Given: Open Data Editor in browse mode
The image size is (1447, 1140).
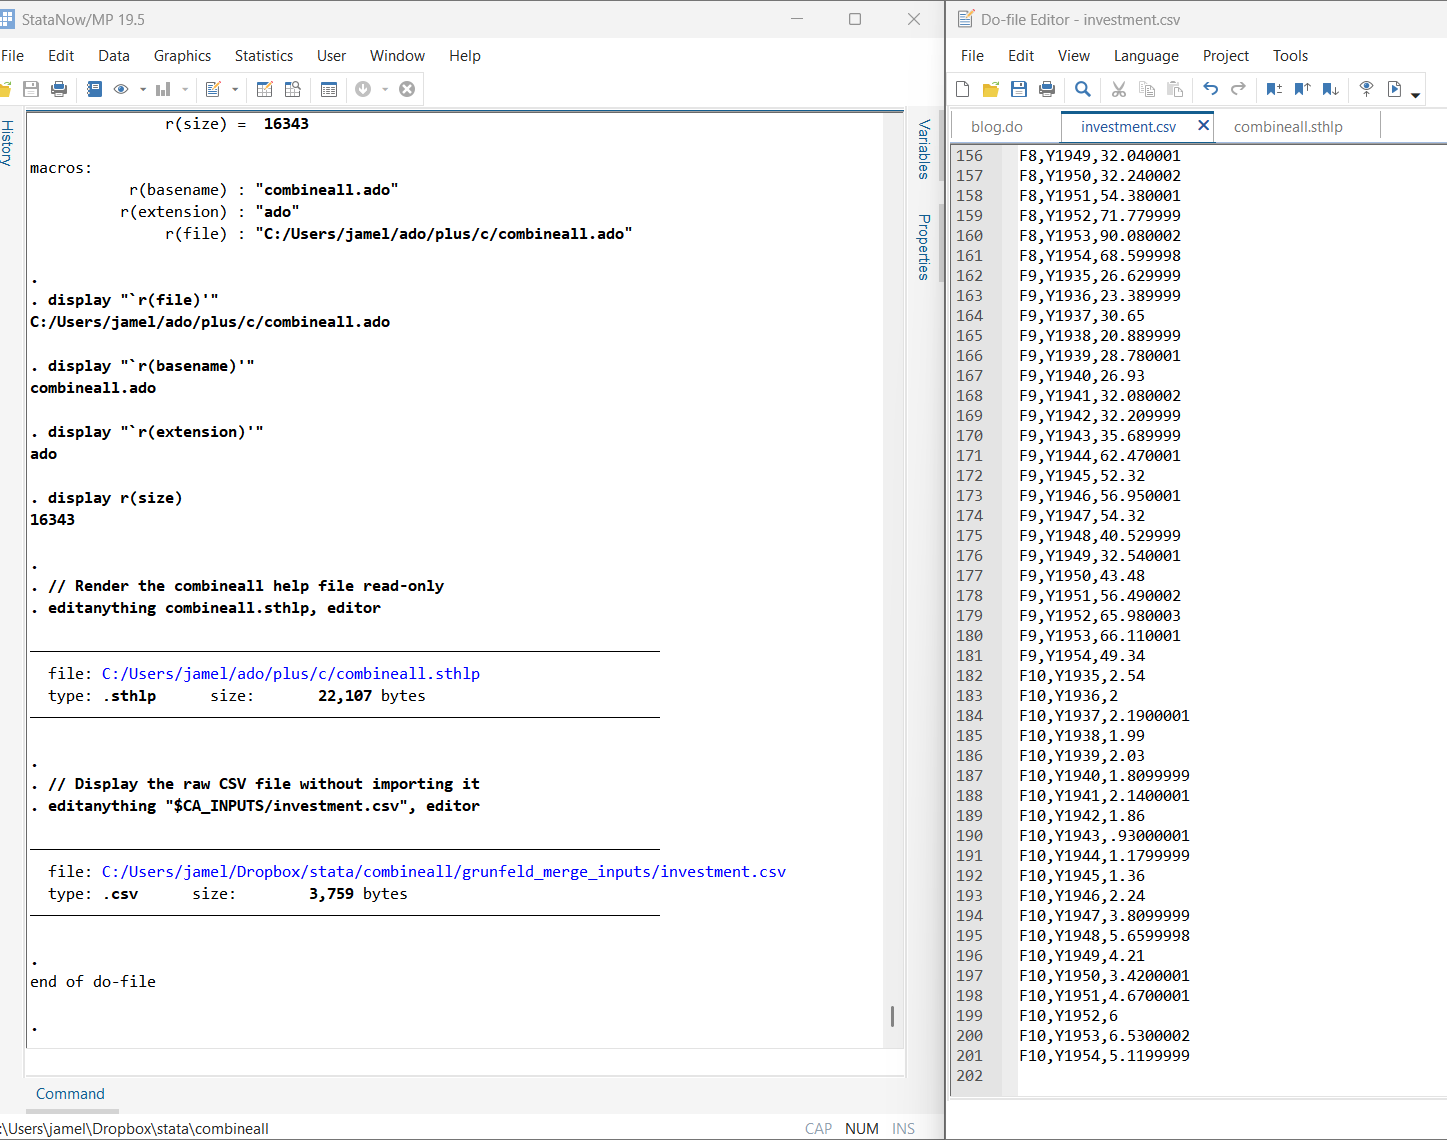Looking at the screenshot, I should (x=293, y=89).
